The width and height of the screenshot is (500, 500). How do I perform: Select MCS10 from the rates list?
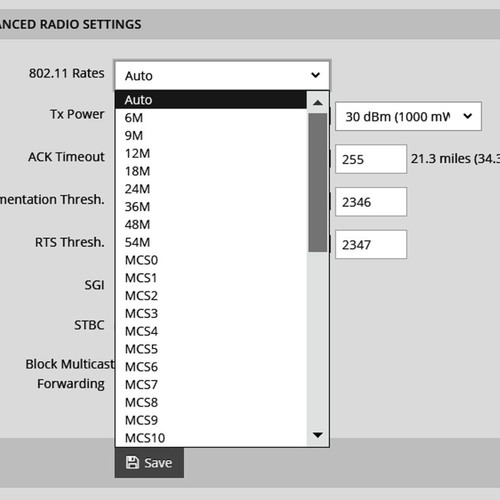(x=211, y=438)
